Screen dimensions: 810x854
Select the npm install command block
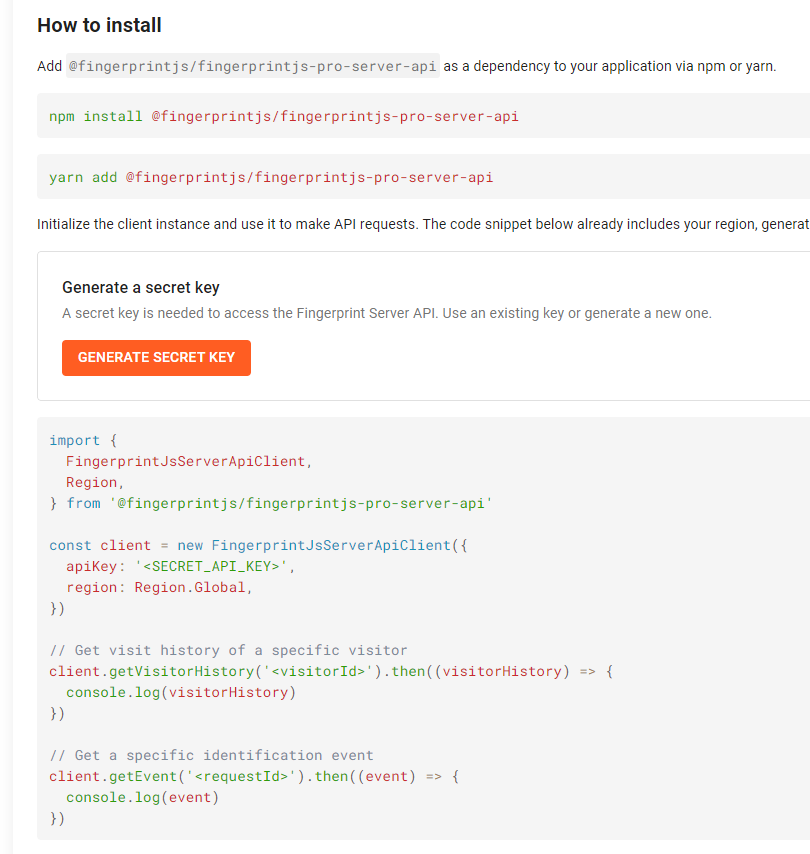point(284,116)
